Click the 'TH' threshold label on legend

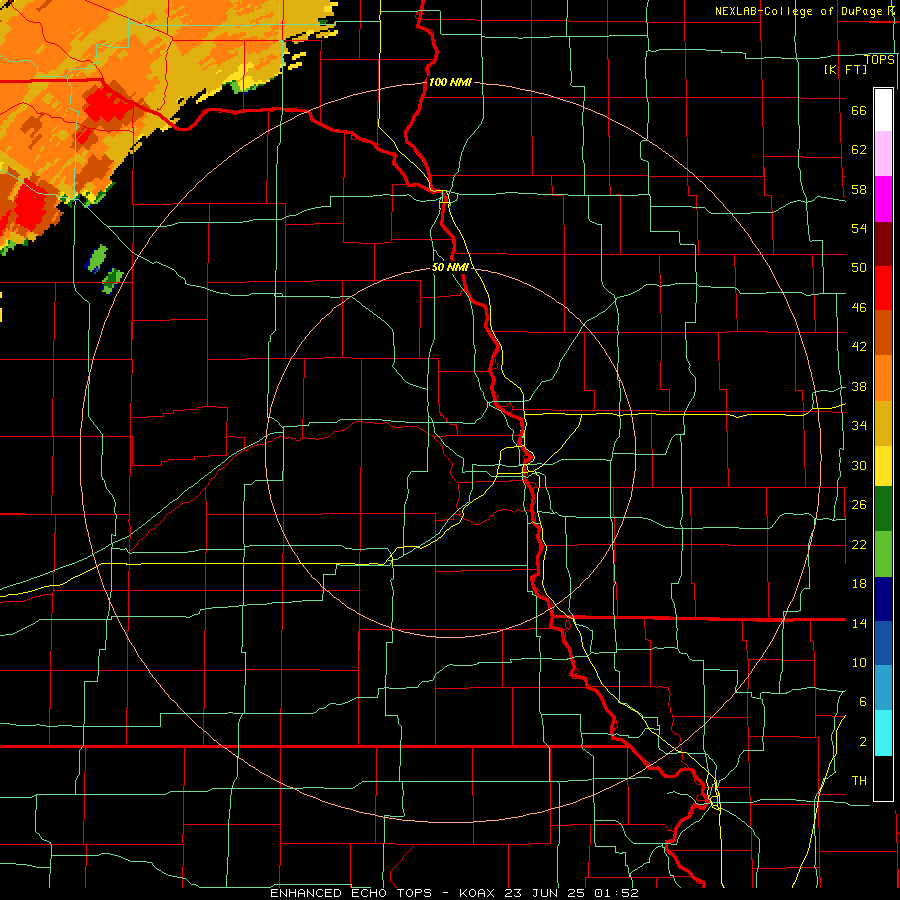pyautogui.click(x=859, y=780)
